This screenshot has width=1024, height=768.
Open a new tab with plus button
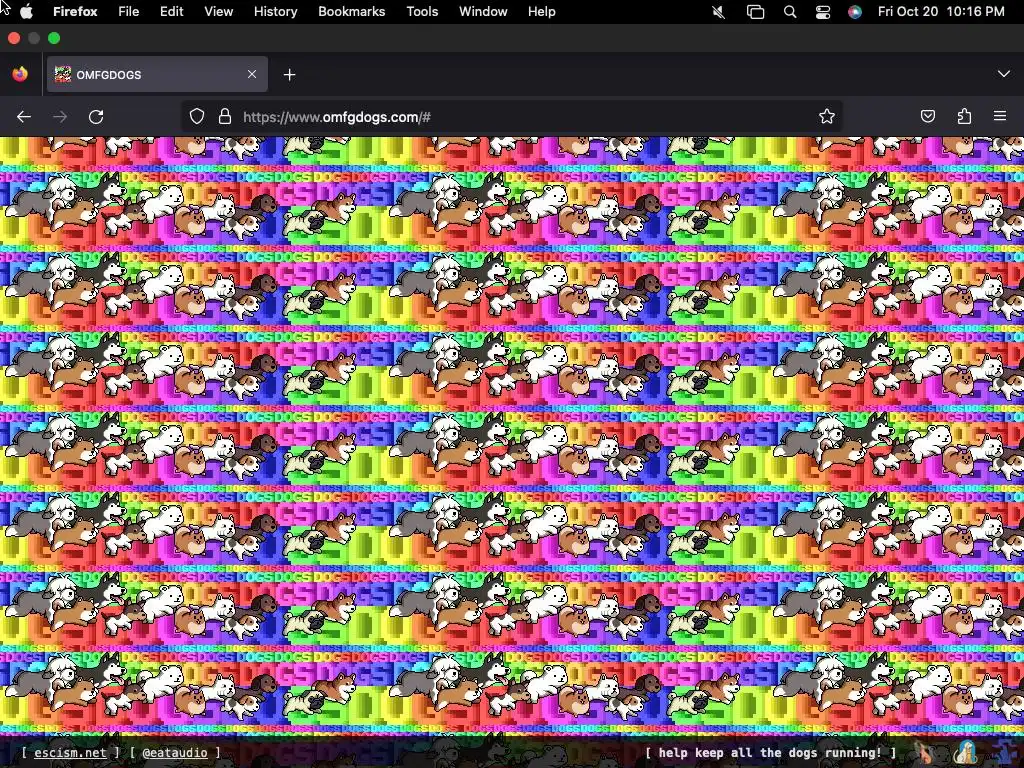click(289, 75)
